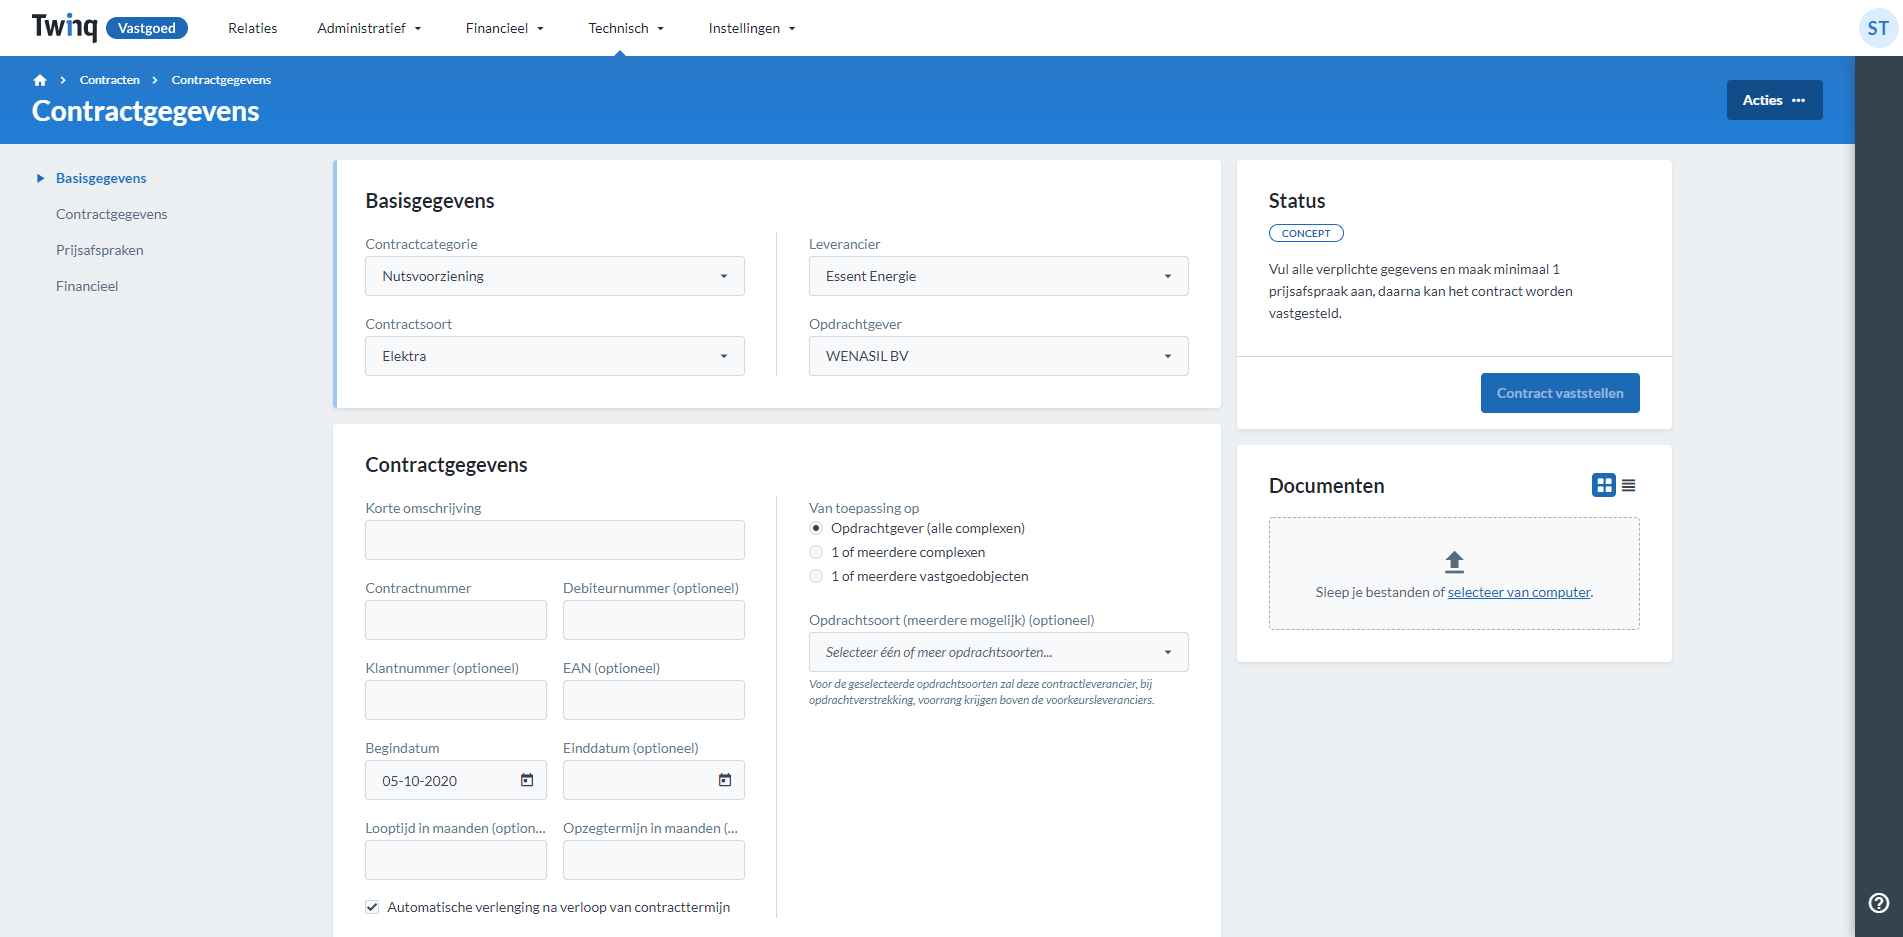
Task: Click the 'selecteer van computer' link
Action: click(1518, 592)
